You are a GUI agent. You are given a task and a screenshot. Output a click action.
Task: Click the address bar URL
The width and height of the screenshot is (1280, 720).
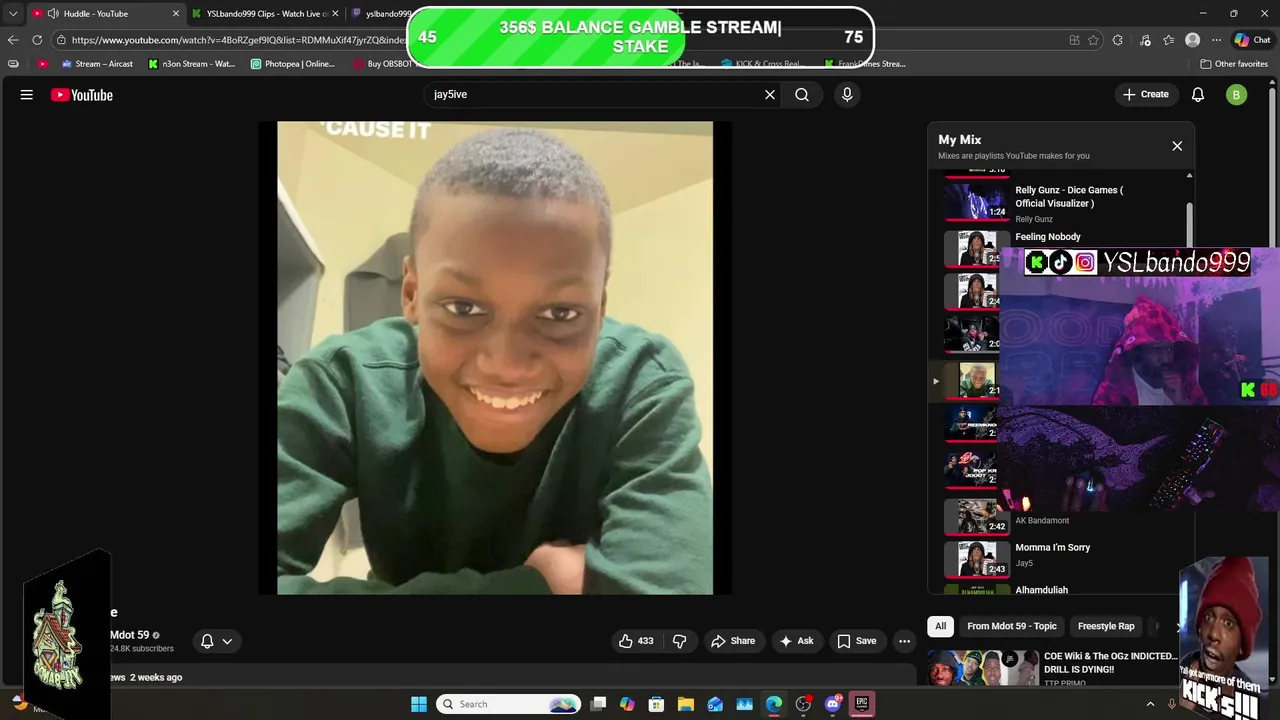coord(240,40)
